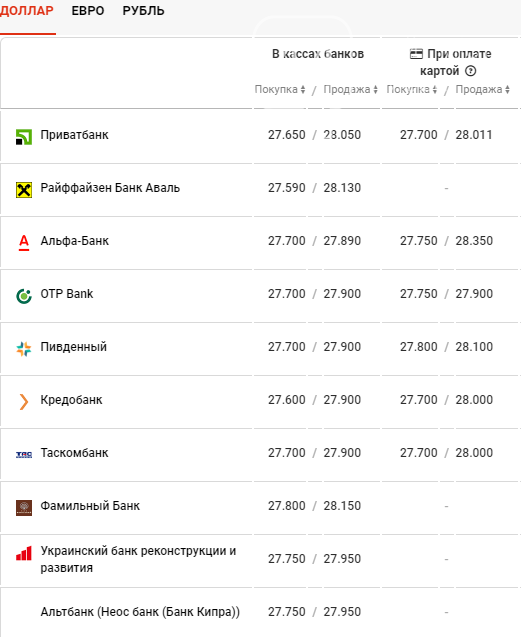Open the Фамильный Банк name link
Screen dimensions: 521x637
[x=90, y=506]
